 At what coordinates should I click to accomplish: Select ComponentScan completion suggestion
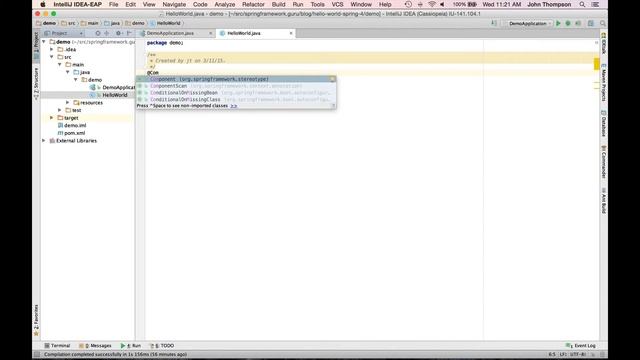click(236, 86)
